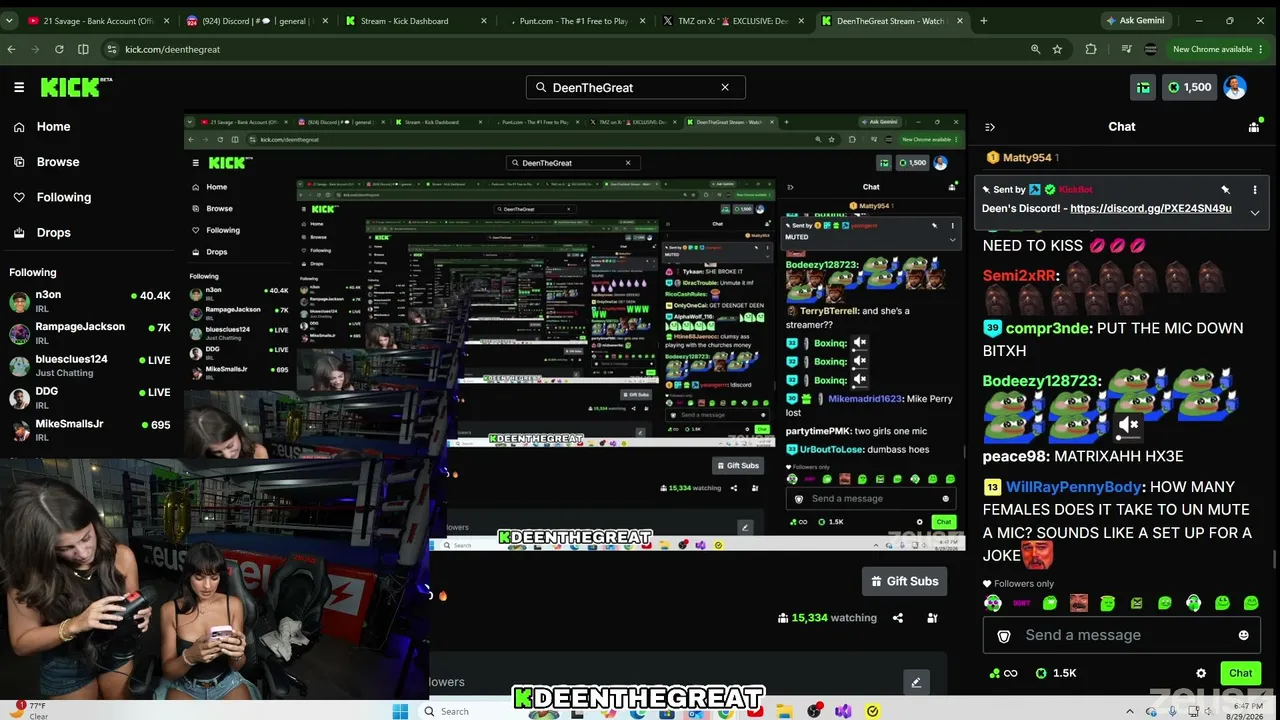Click the Ask Gemini button

point(1138,21)
